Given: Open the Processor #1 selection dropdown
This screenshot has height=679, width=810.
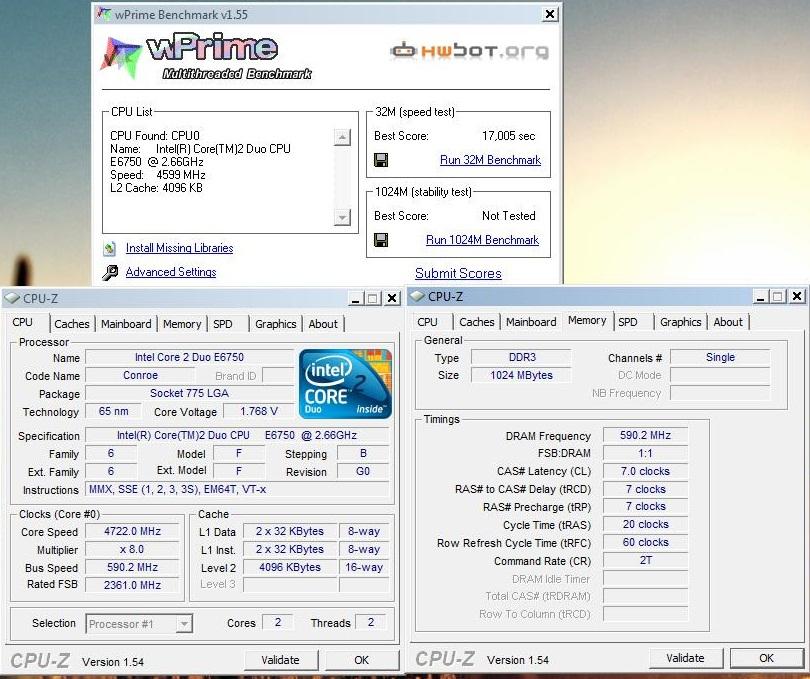Looking at the screenshot, I should click(x=183, y=624).
